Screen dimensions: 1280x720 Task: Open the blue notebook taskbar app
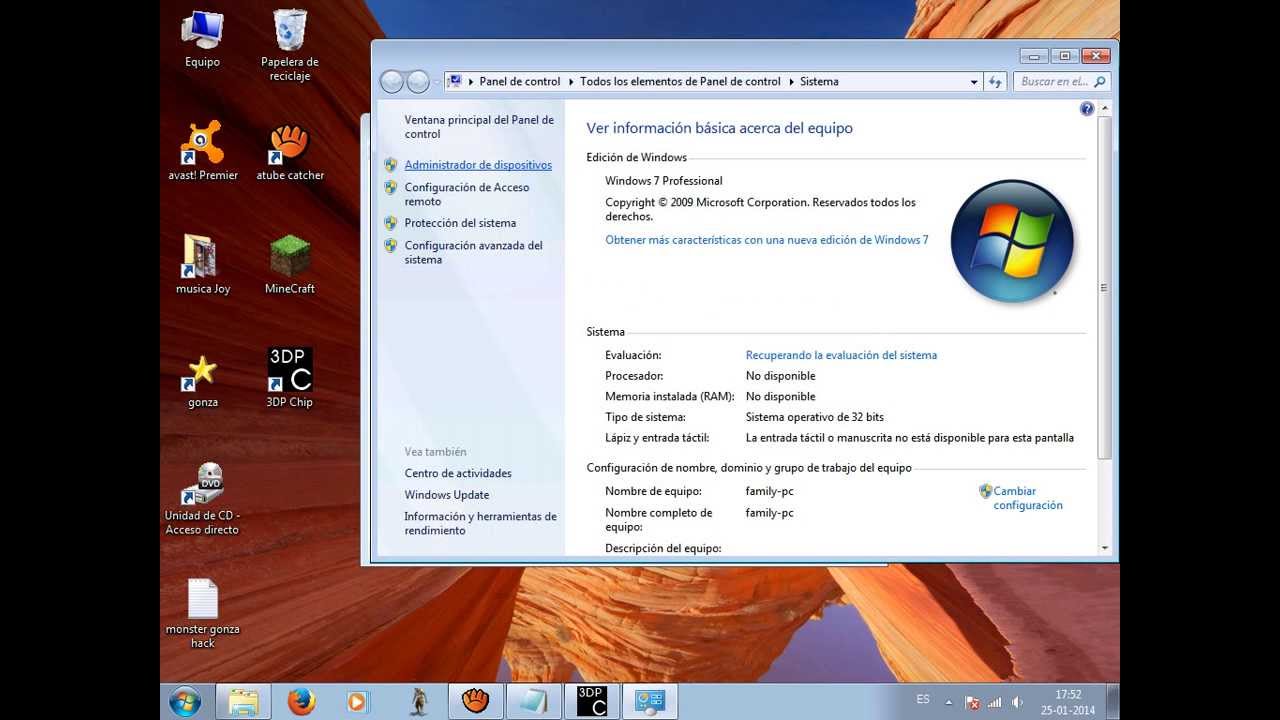pos(534,702)
